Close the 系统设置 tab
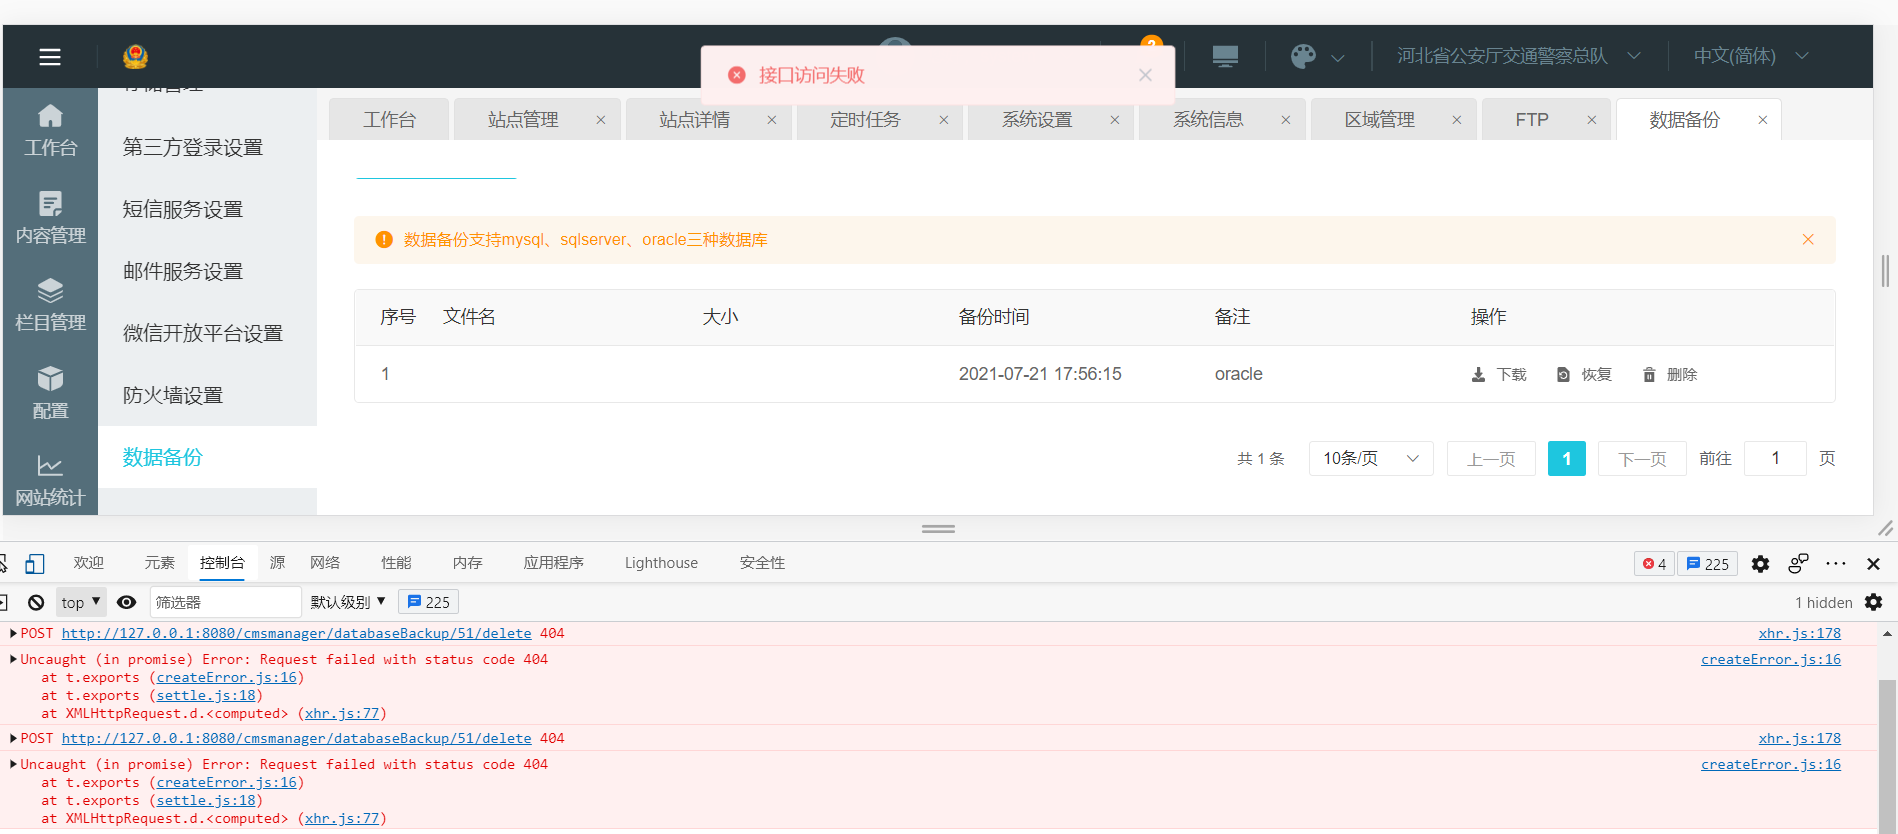Screen dimensions: 1898x834 tap(1115, 120)
